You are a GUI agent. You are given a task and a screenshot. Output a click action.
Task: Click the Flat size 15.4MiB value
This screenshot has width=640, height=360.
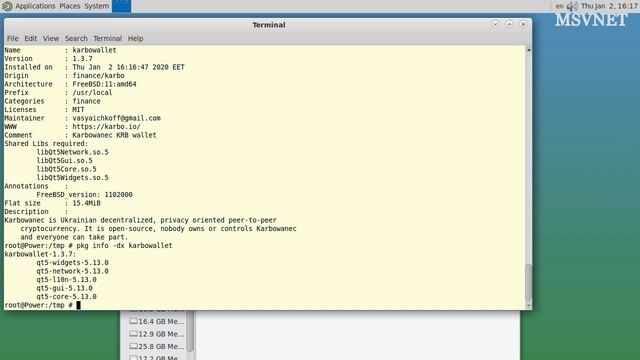tap(86, 203)
